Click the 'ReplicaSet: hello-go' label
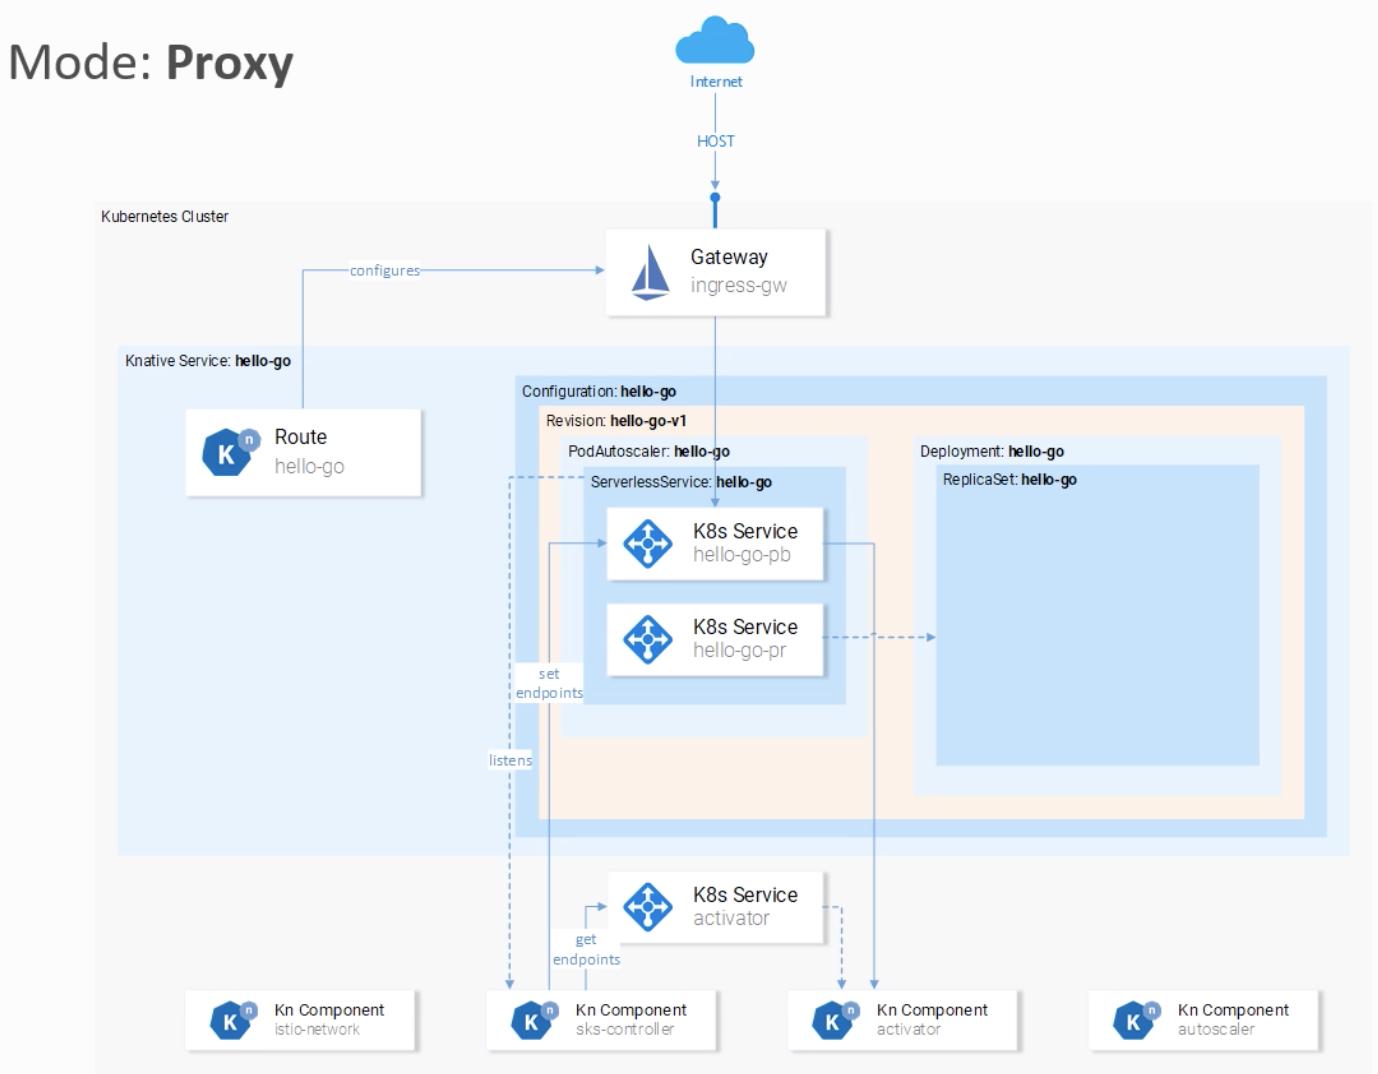Viewport: 1378px width, 1074px height. [1009, 479]
